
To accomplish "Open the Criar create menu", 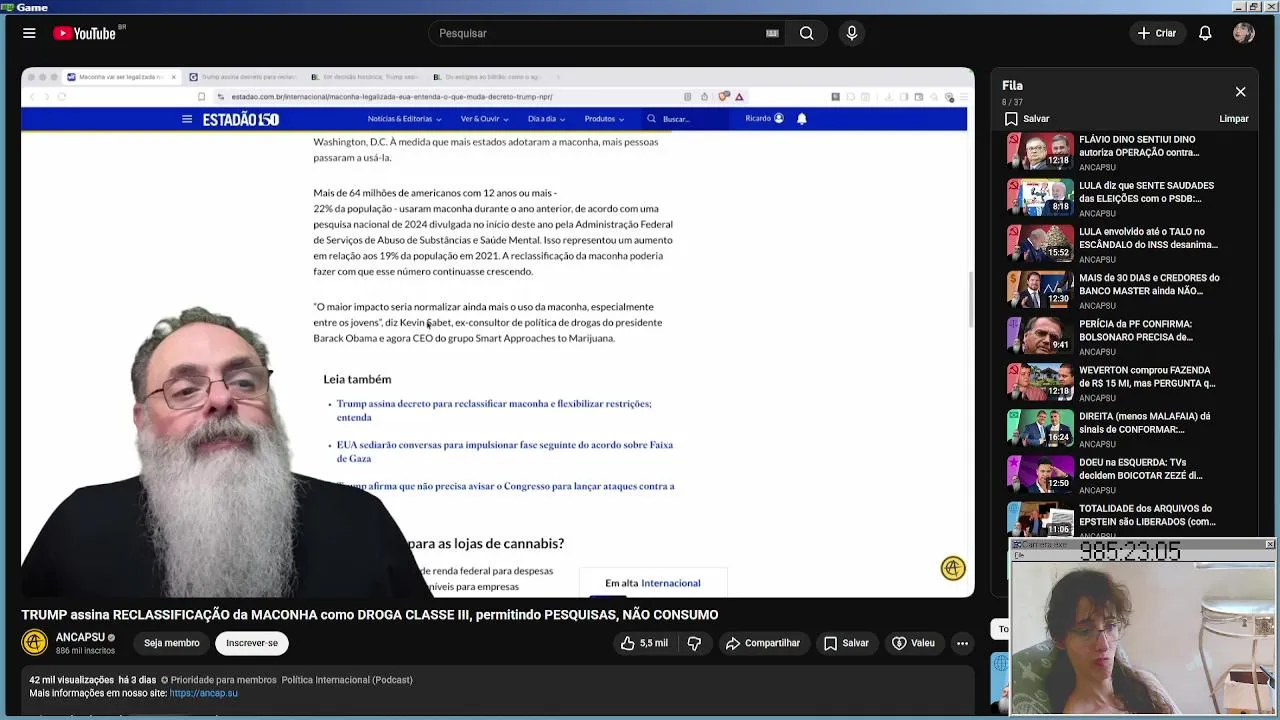I will pos(1157,33).
